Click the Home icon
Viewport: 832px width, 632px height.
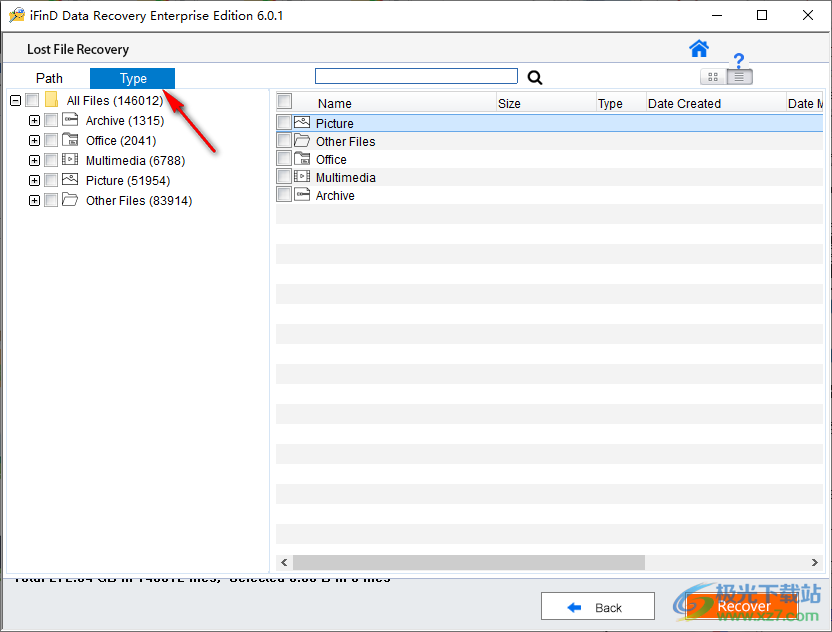coord(699,48)
